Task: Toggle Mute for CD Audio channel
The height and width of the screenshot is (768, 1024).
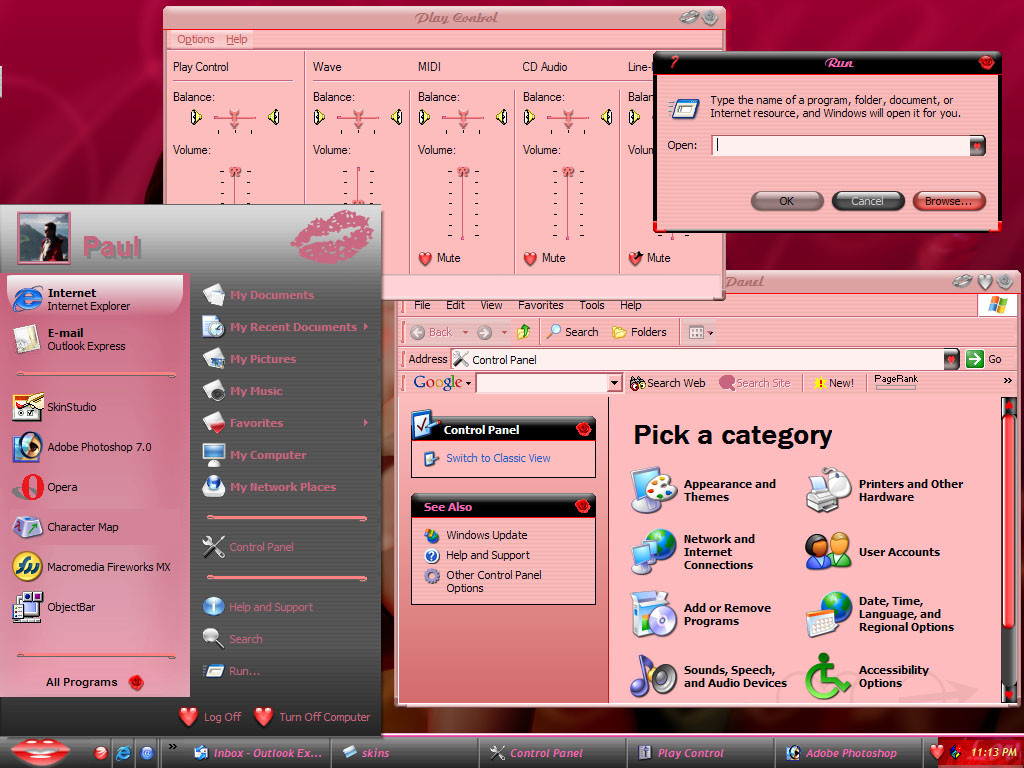Action: 530,259
